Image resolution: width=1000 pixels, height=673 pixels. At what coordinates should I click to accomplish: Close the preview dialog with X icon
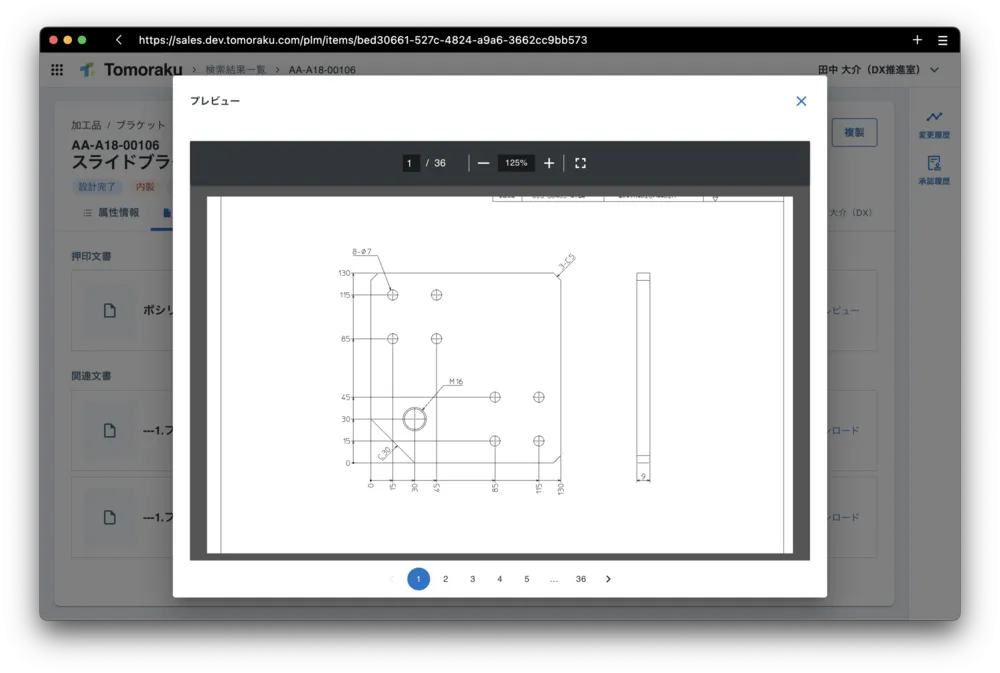pyautogui.click(x=801, y=101)
